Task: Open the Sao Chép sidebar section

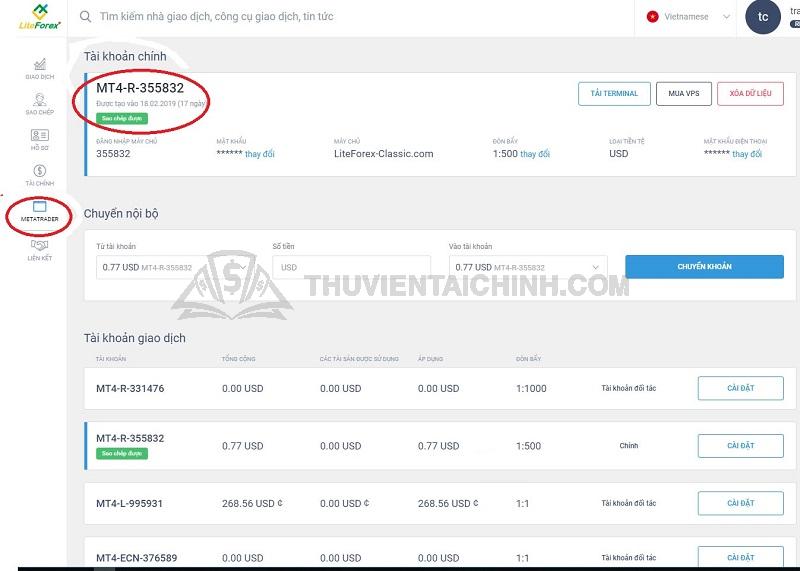Action: pyautogui.click(x=39, y=104)
